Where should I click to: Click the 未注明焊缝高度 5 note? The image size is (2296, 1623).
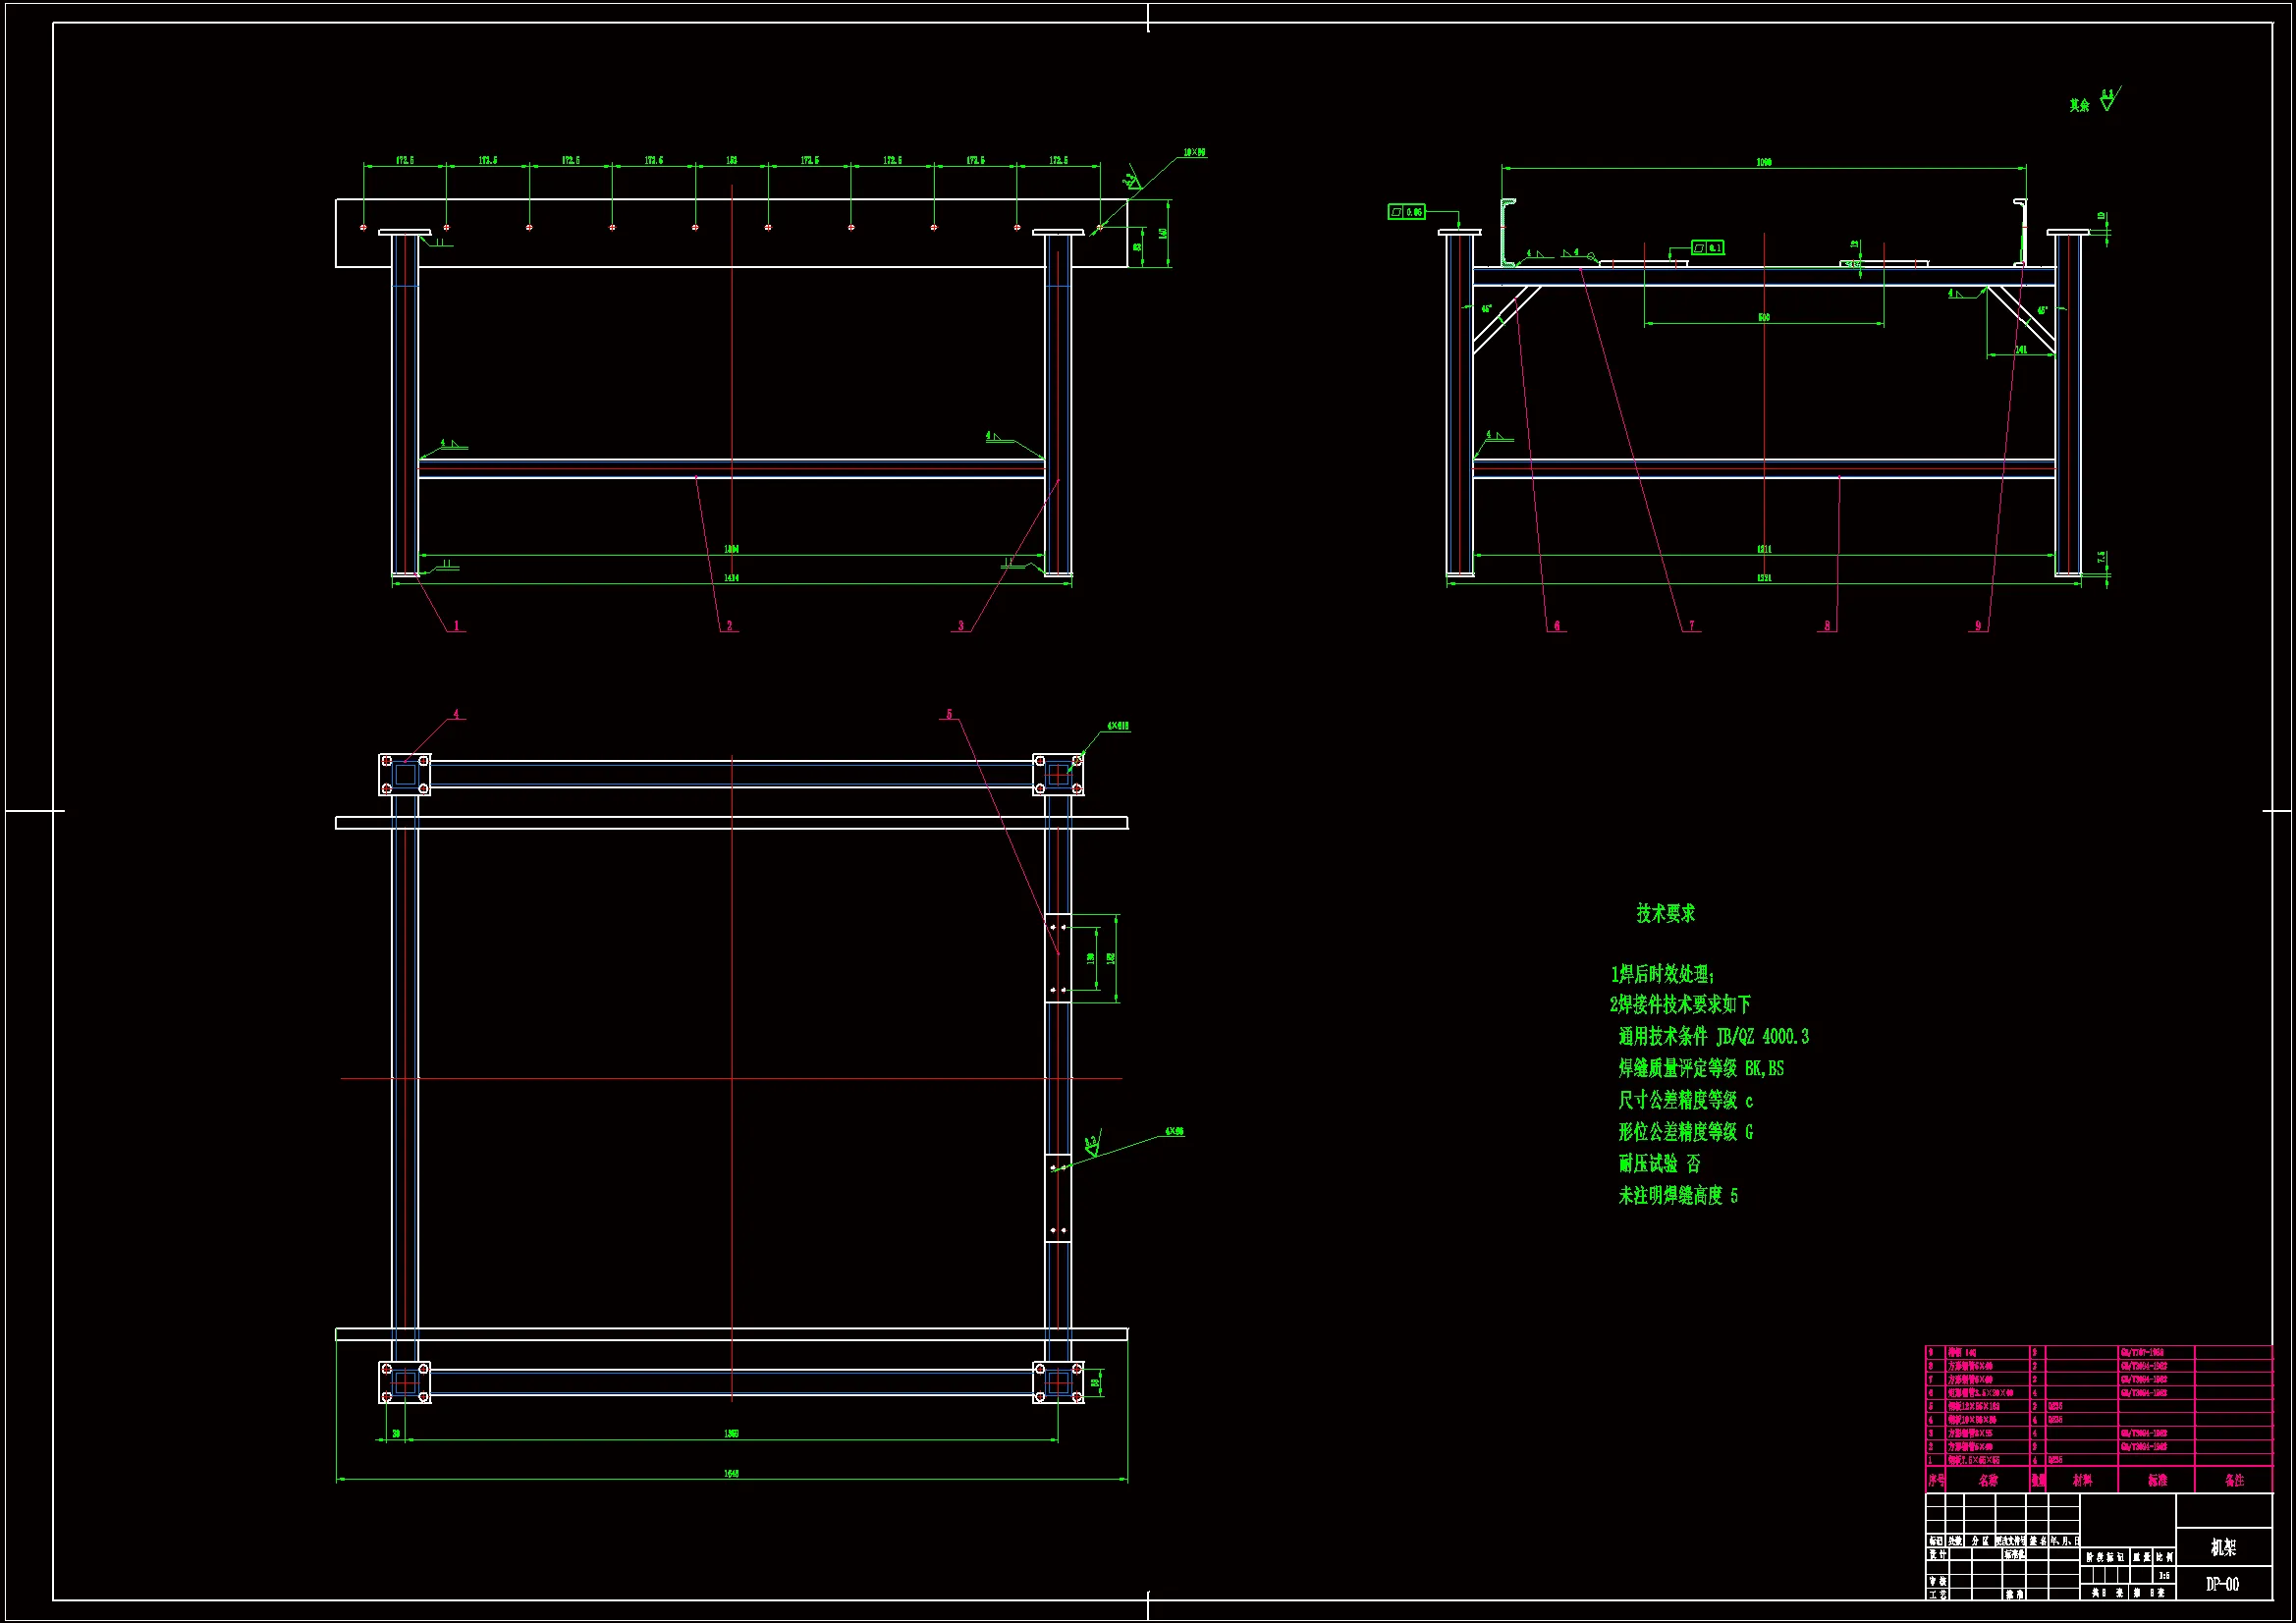[1678, 1196]
